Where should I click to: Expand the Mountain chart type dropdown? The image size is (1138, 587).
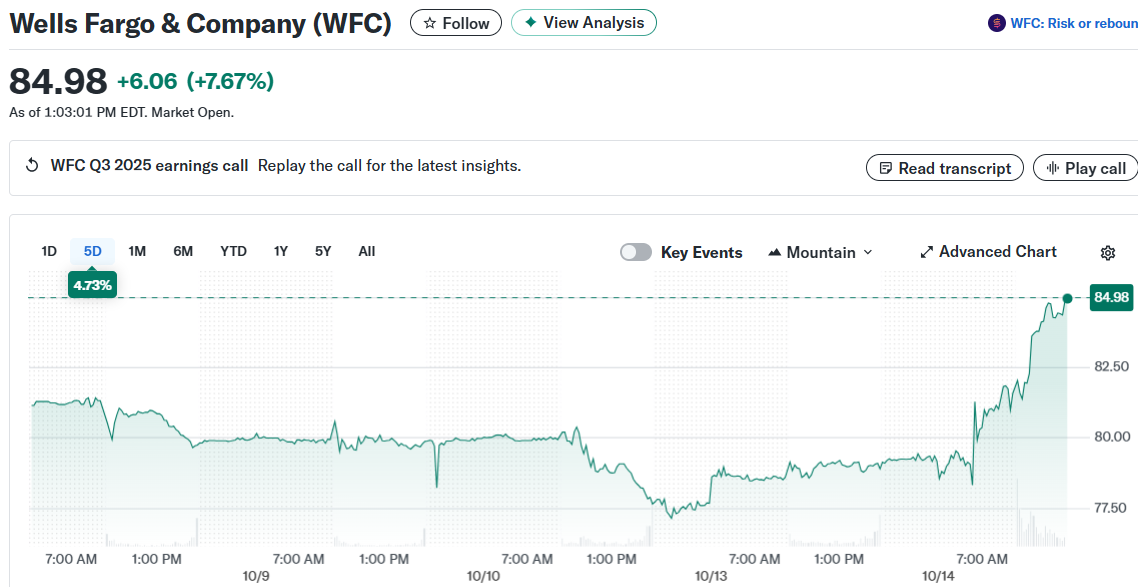820,252
